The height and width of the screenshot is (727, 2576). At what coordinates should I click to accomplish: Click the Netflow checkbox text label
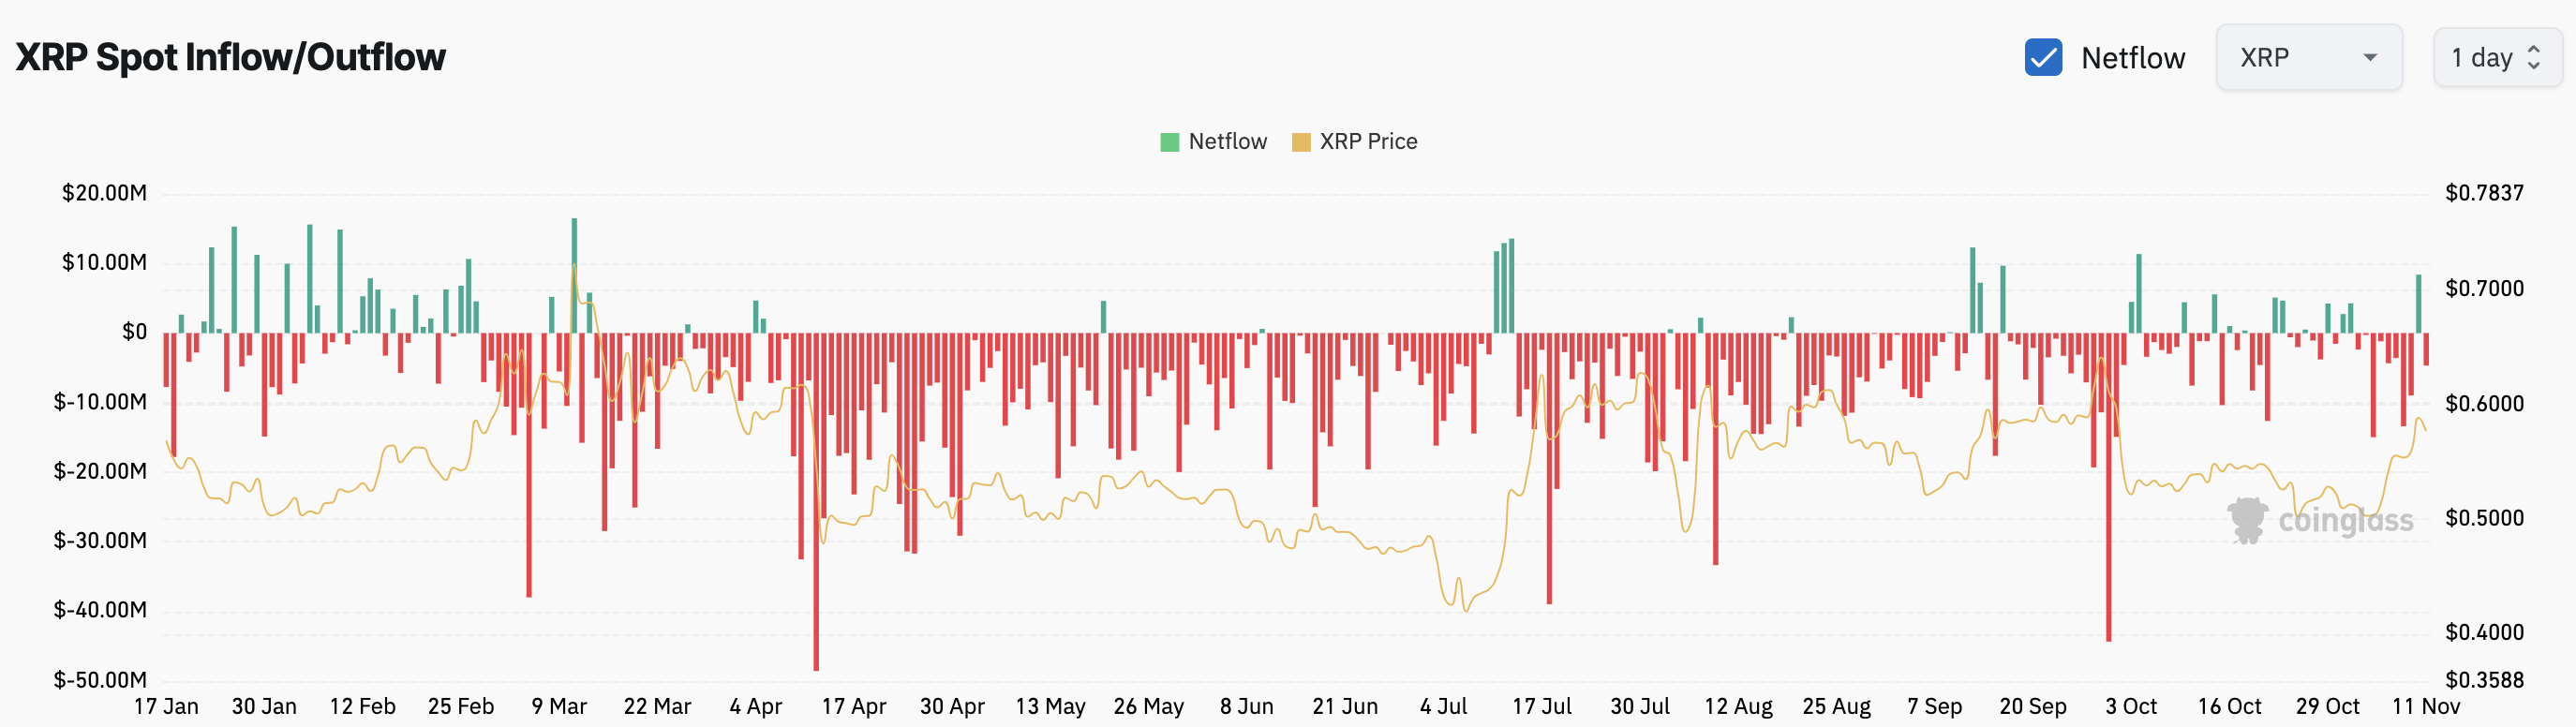[x=2132, y=58]
